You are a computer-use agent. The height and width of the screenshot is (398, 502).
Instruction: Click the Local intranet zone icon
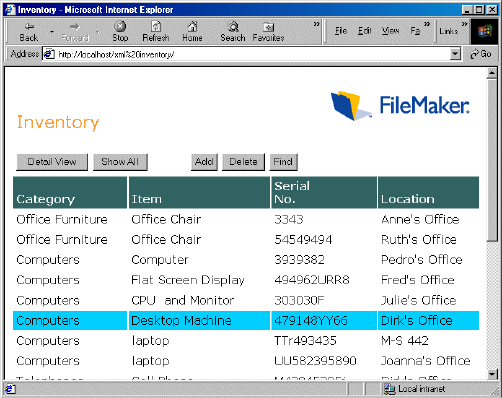389,389
